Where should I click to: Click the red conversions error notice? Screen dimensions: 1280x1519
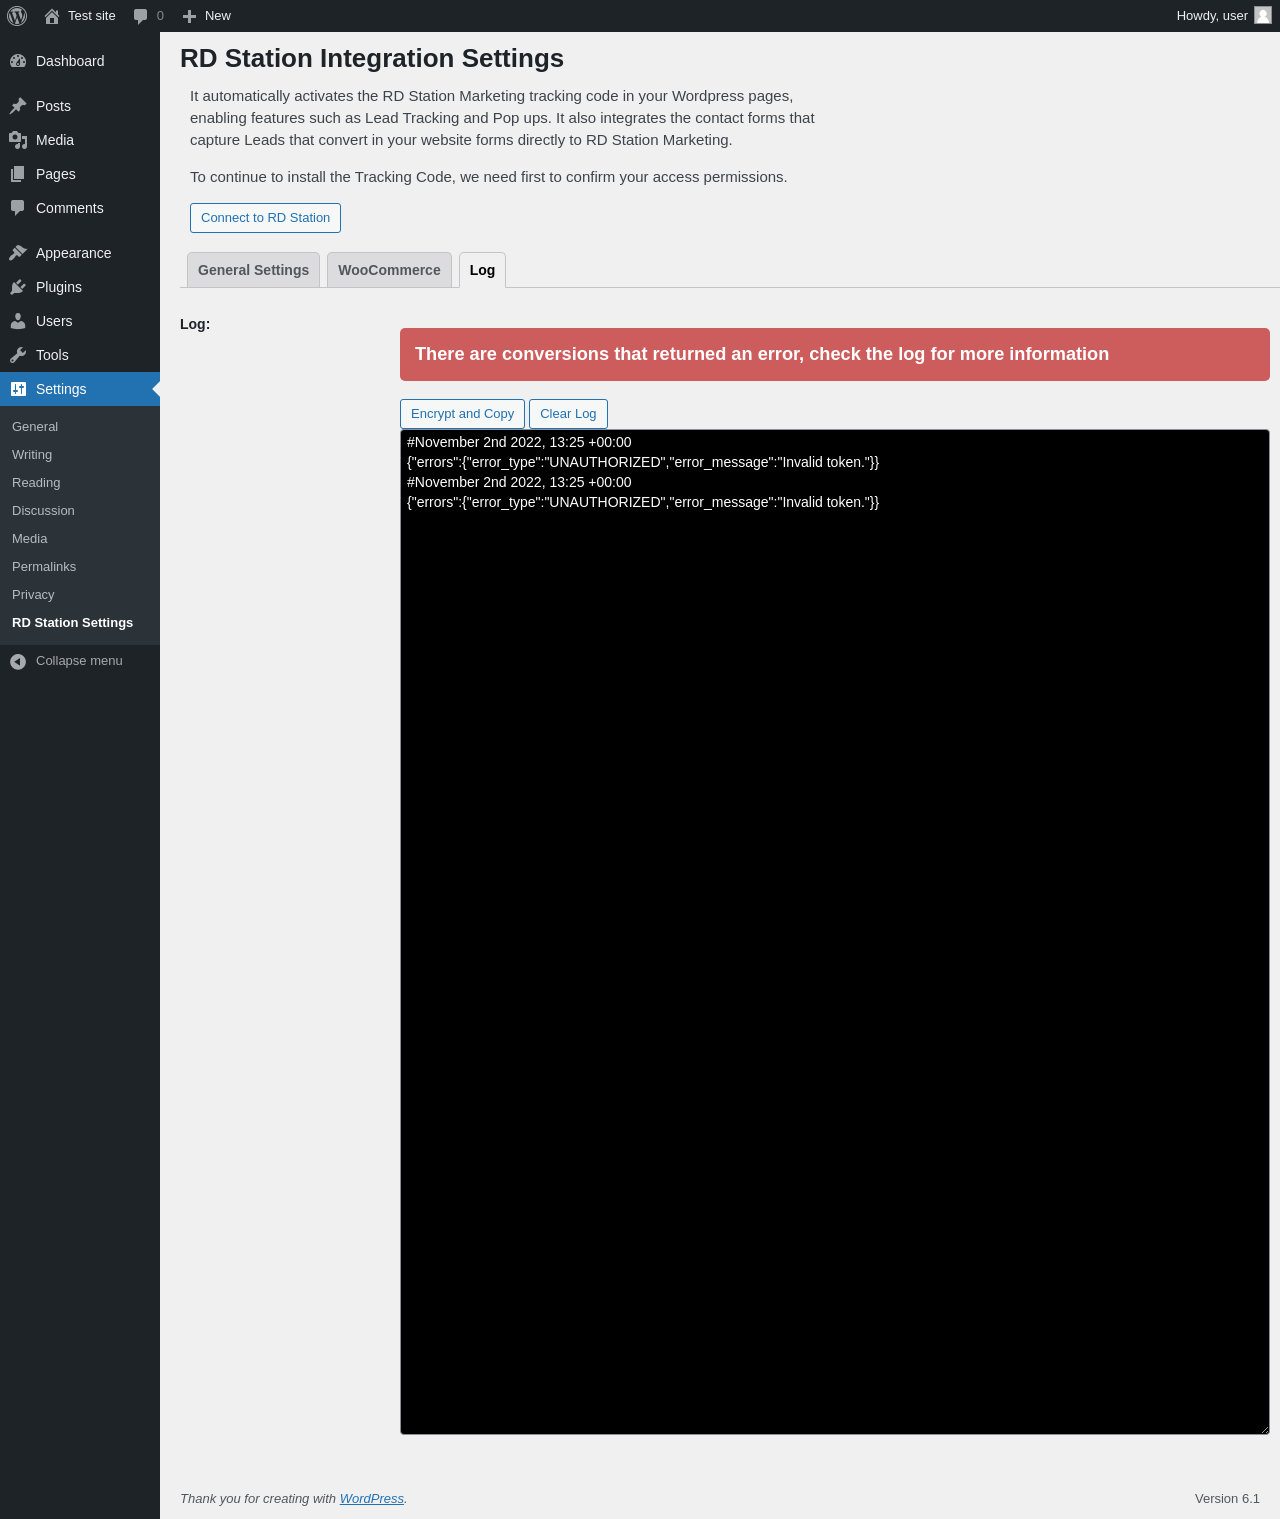click(x=835, y=354)
